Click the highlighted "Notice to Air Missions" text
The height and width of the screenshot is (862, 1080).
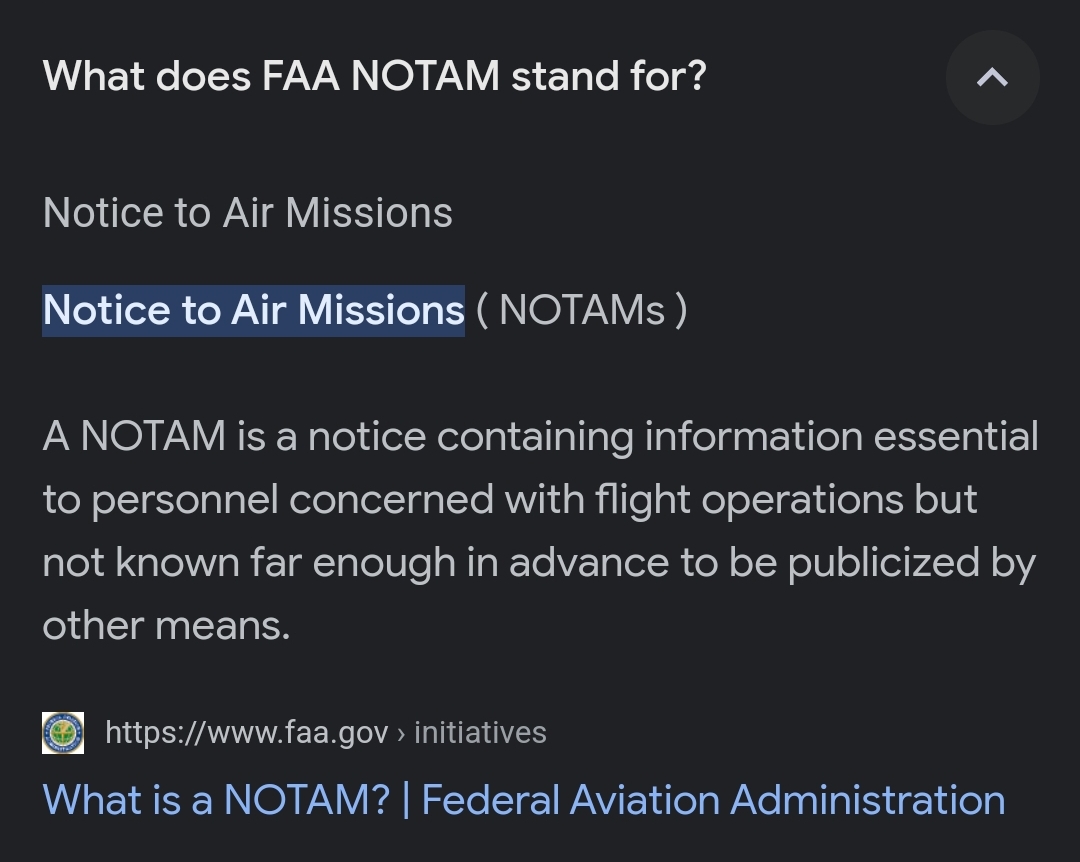point(253,310)
